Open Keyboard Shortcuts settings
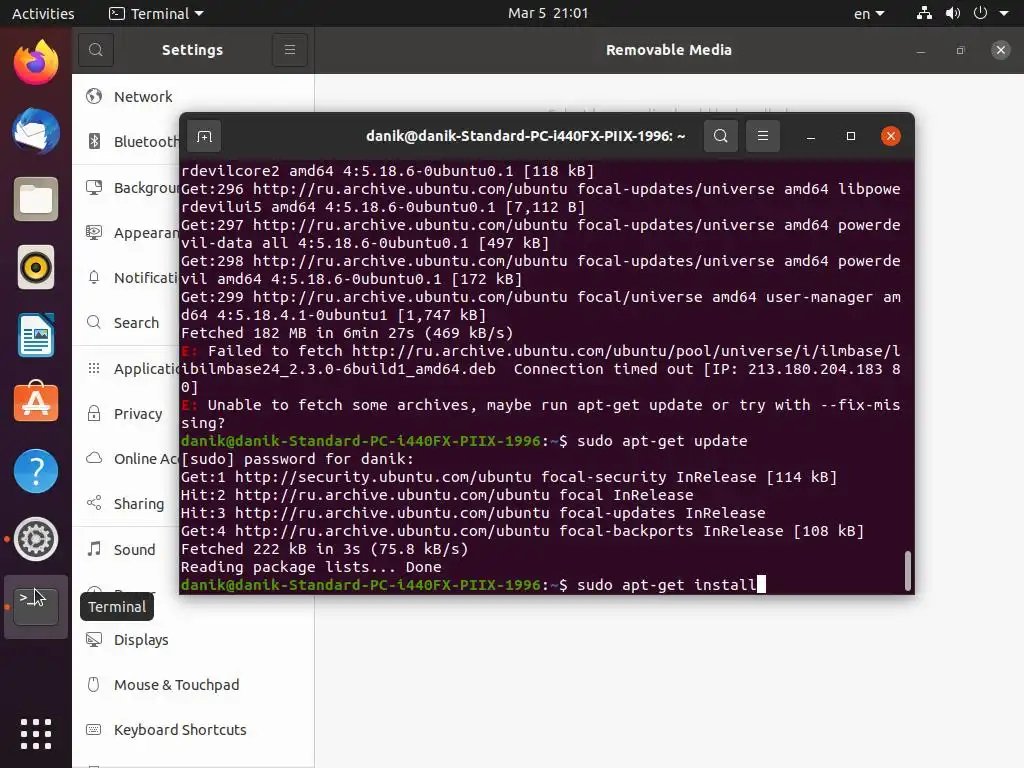Viewport: 1024px width, 768px height. 193,729
